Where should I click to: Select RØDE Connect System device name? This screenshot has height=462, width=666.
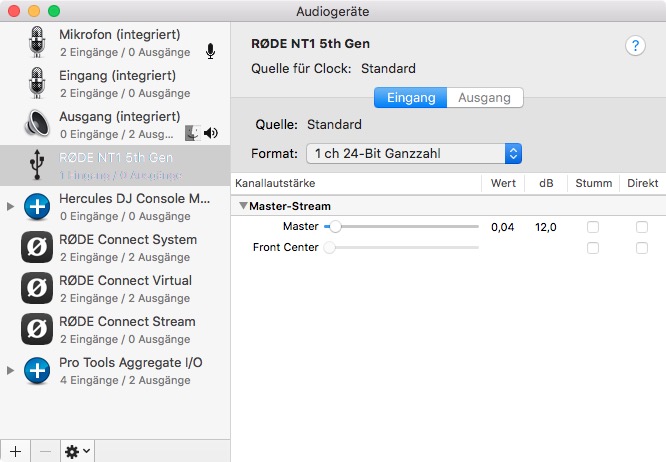pos(128,239)
